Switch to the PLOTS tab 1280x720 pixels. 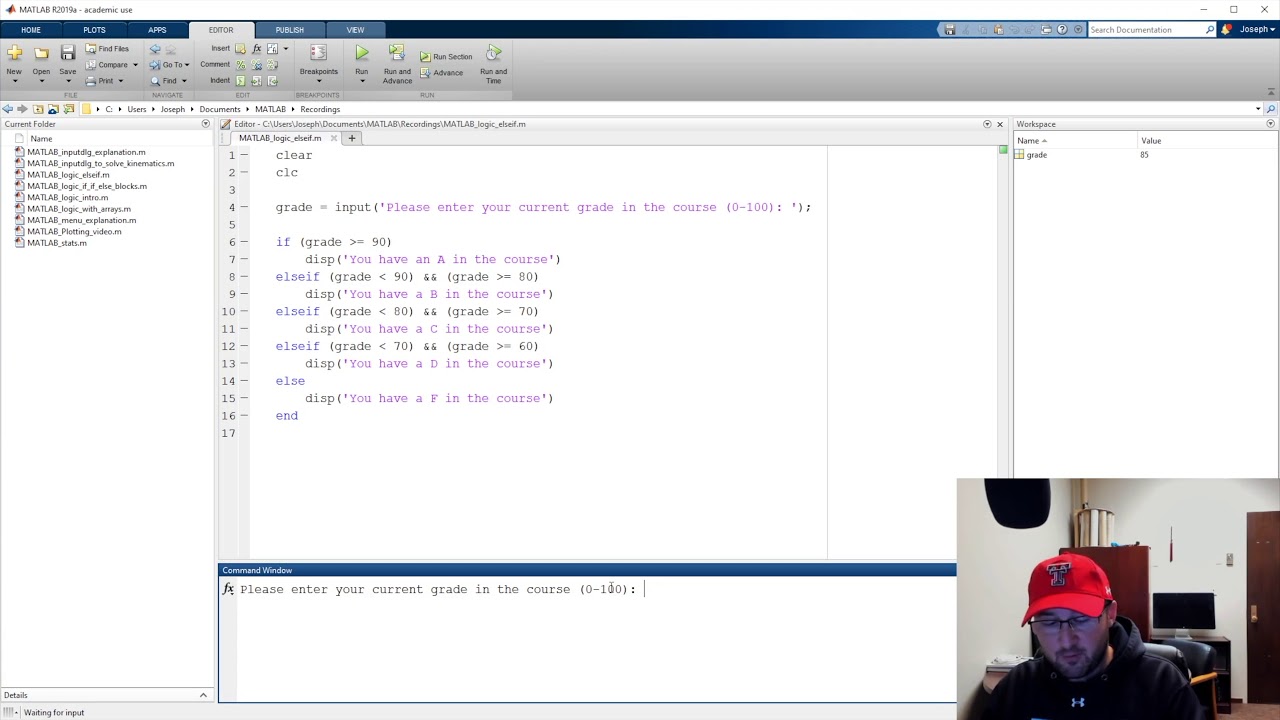[94, 30]
